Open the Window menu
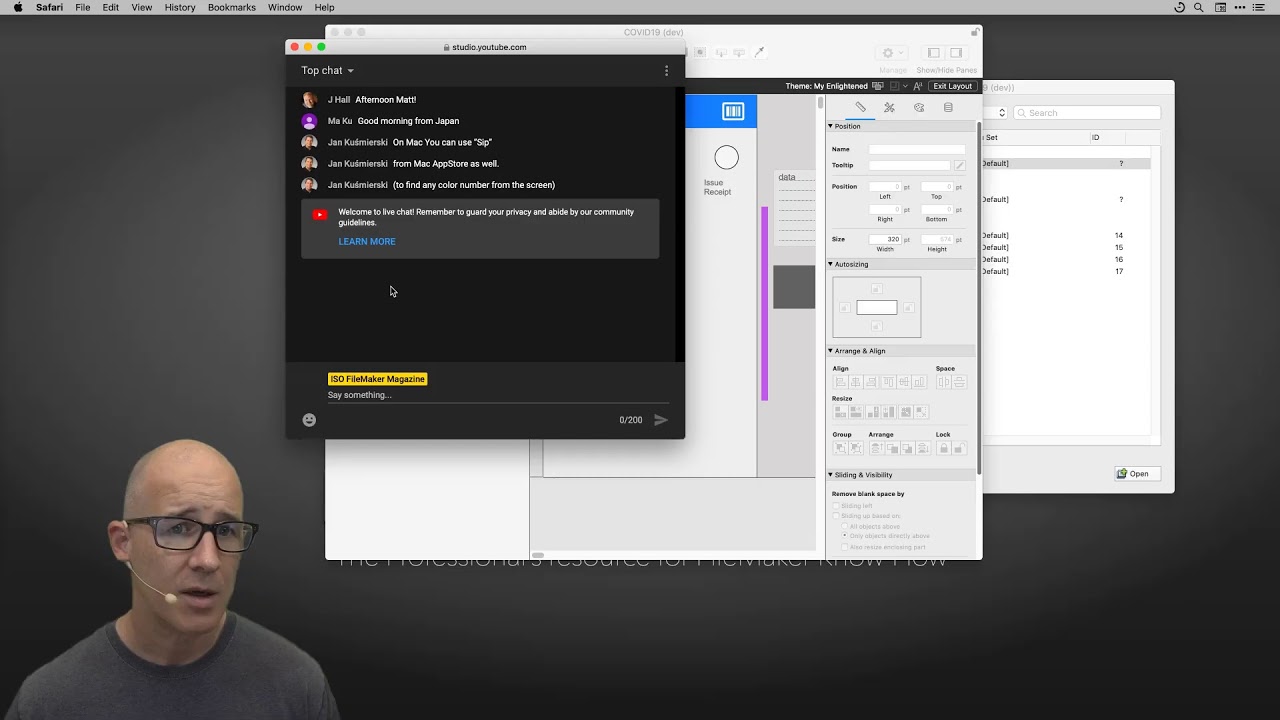1280x720 pixels. [x=285, y=7]
